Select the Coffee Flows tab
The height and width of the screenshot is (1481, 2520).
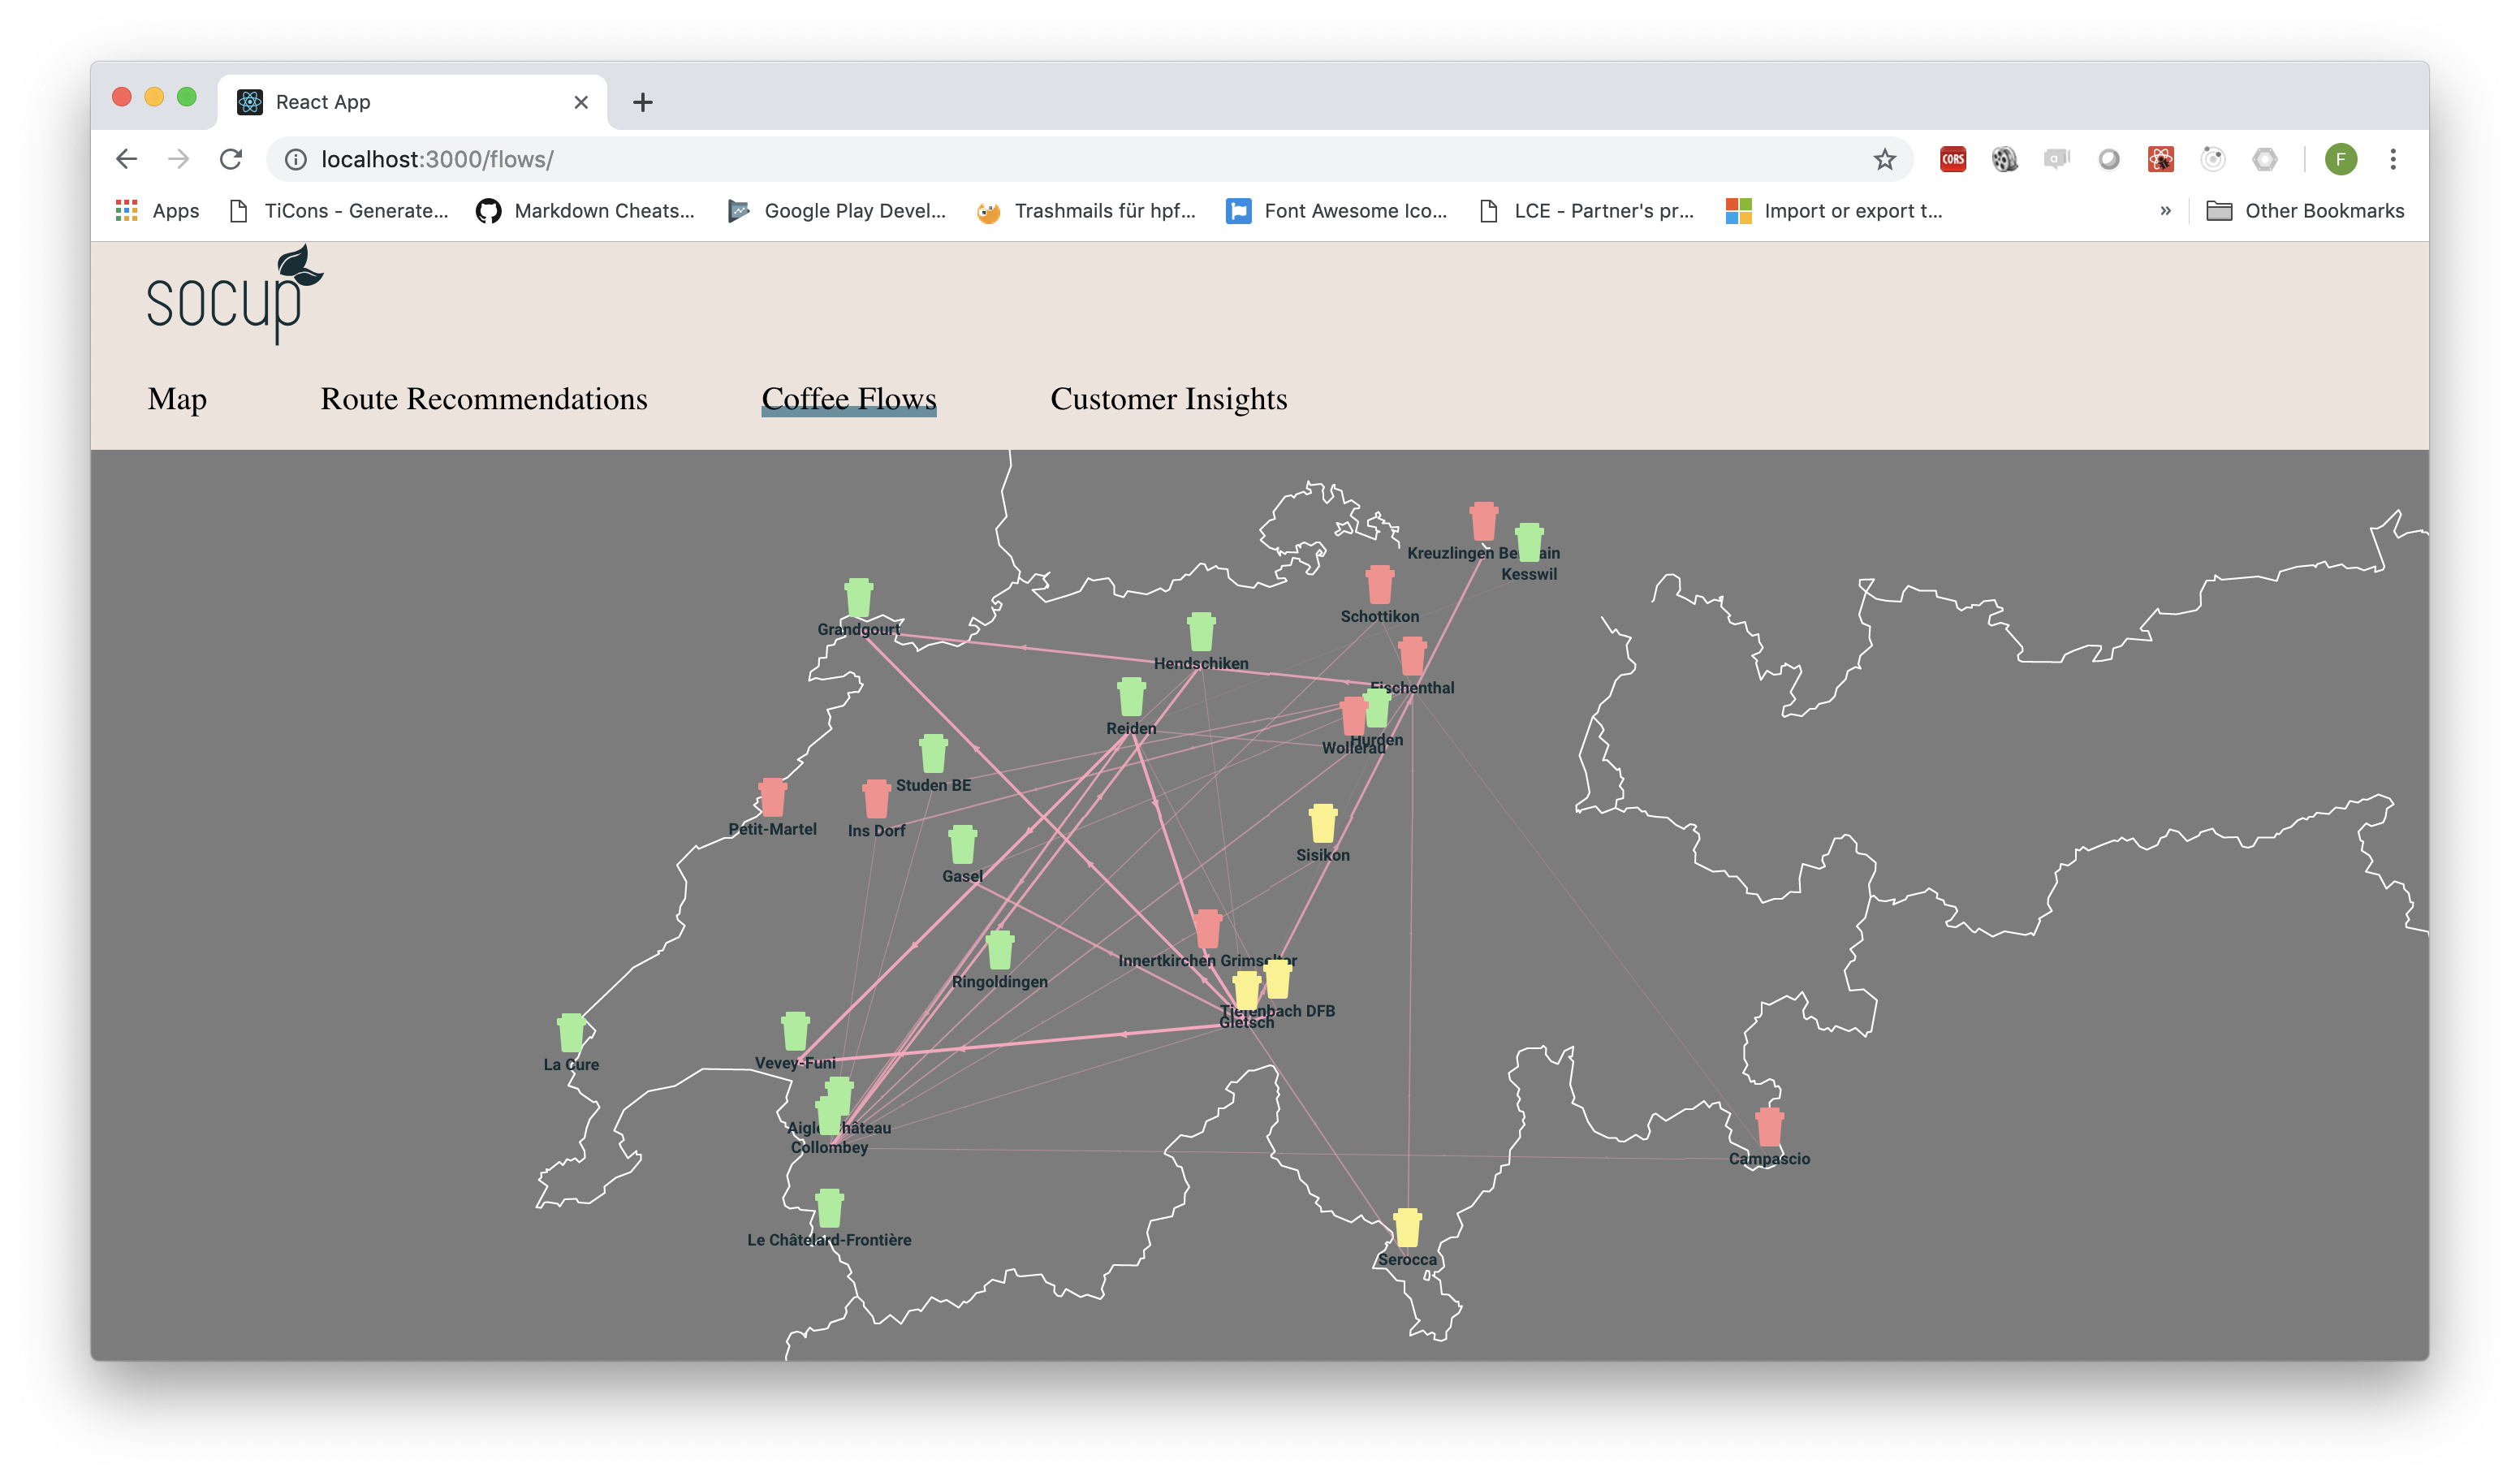848,399
